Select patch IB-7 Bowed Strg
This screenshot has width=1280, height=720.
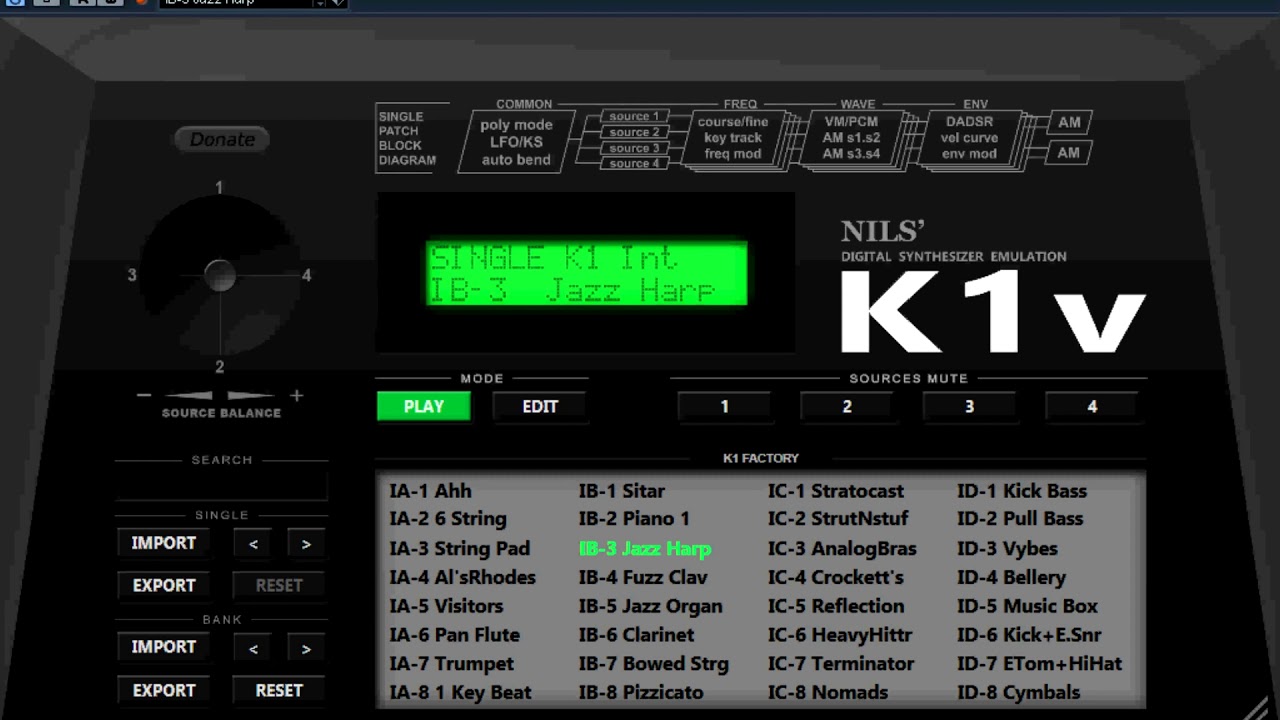[653, 664]
